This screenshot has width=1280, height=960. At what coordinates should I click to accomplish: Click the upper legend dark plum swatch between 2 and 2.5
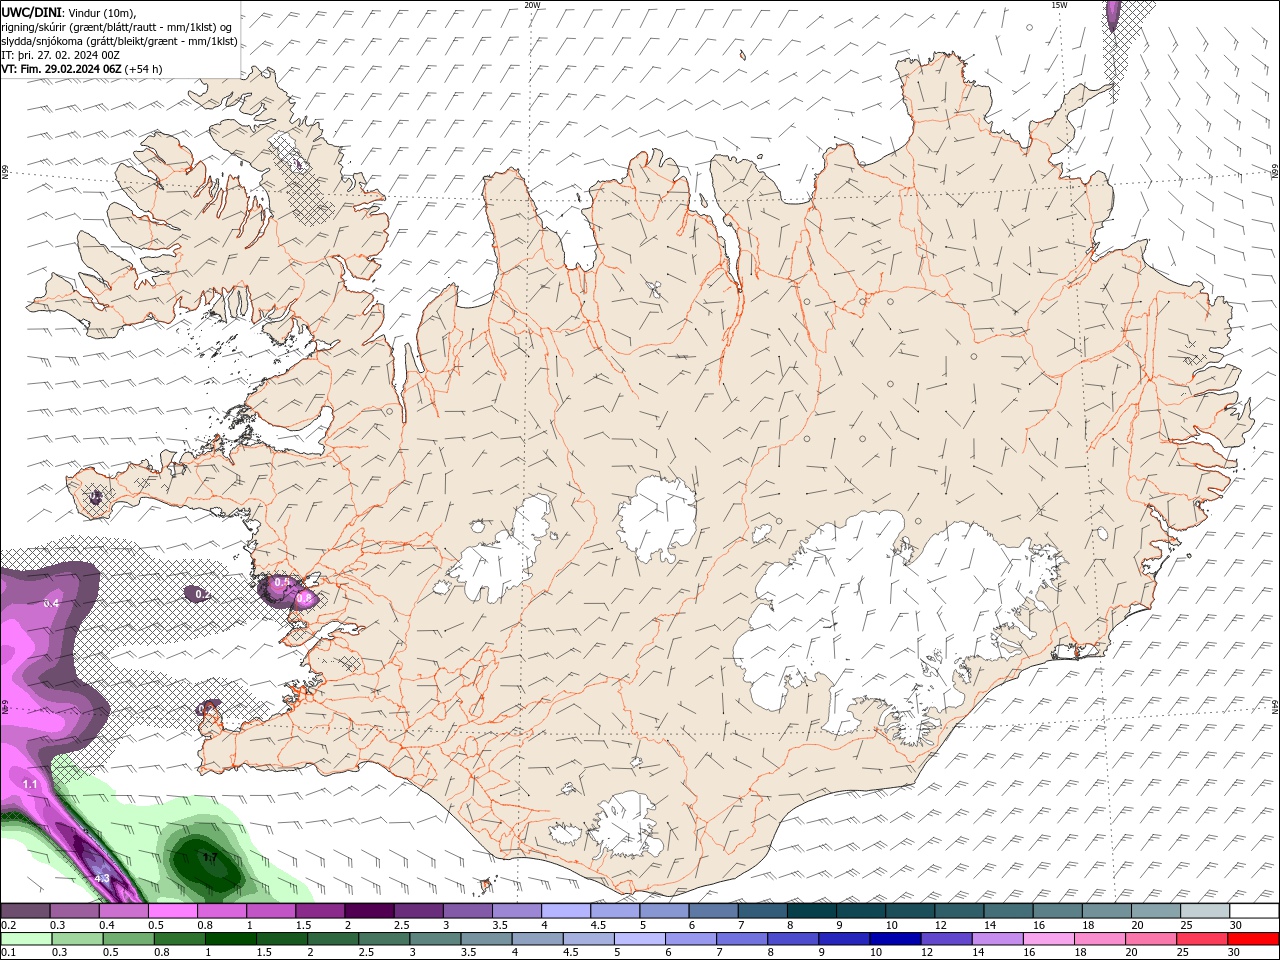tap(369, 911)
